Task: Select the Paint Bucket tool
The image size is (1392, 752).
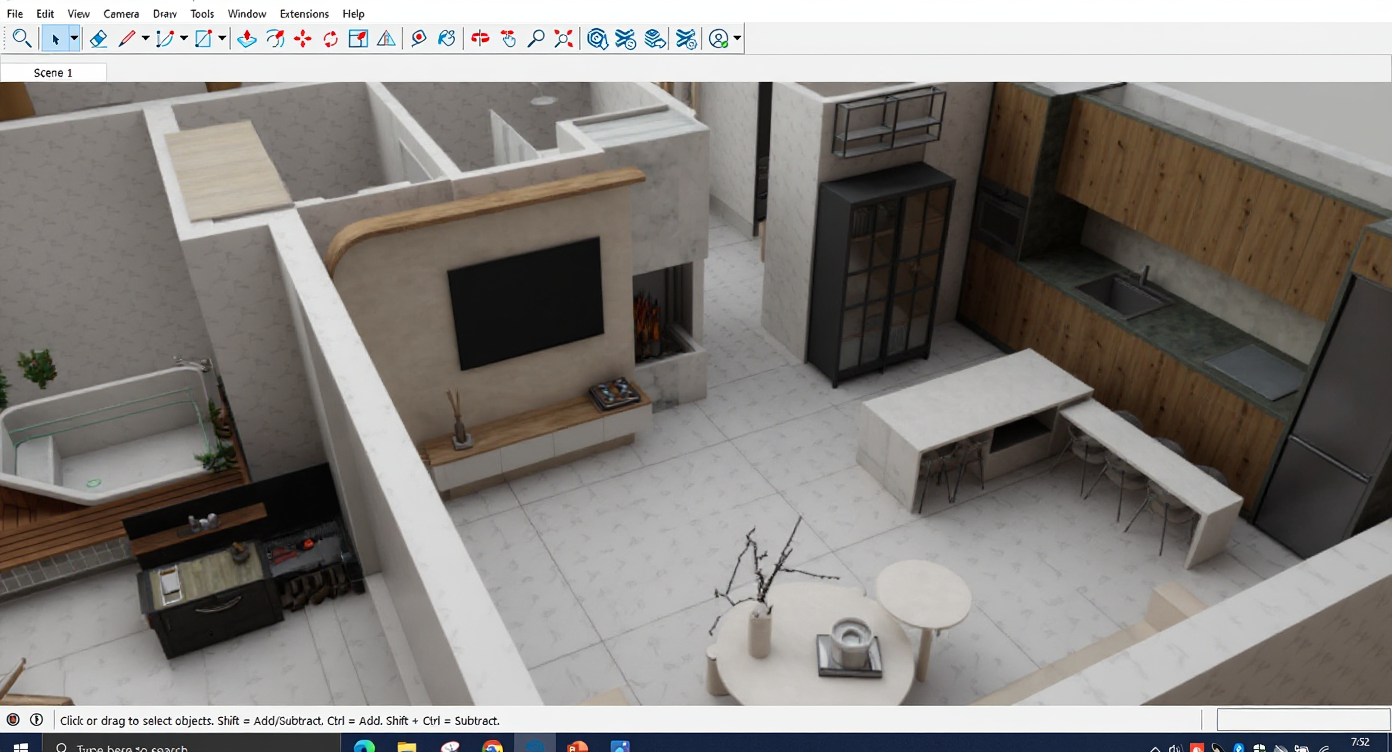Action: pyautogui.click(x=447, y=39)
